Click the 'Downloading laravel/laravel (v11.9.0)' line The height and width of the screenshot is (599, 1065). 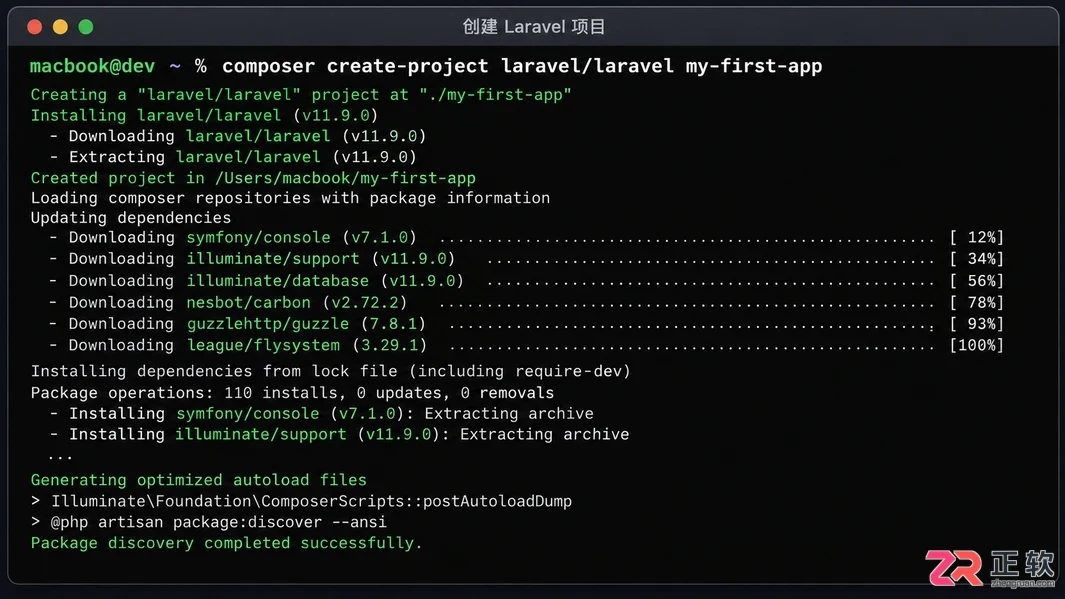(247, 136)
